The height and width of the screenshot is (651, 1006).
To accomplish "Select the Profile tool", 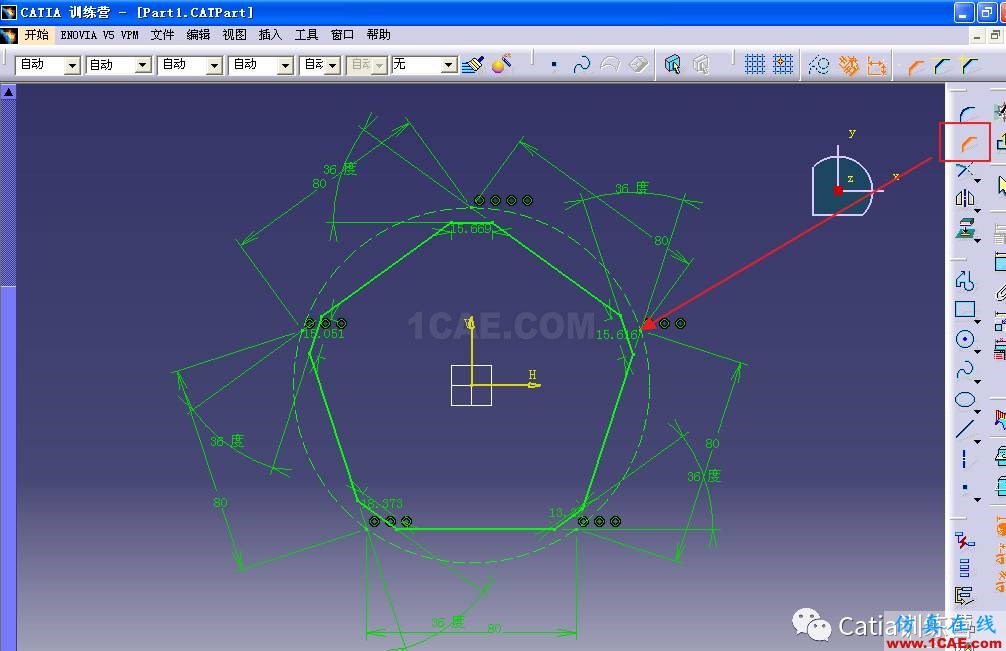I will point(964,280).
